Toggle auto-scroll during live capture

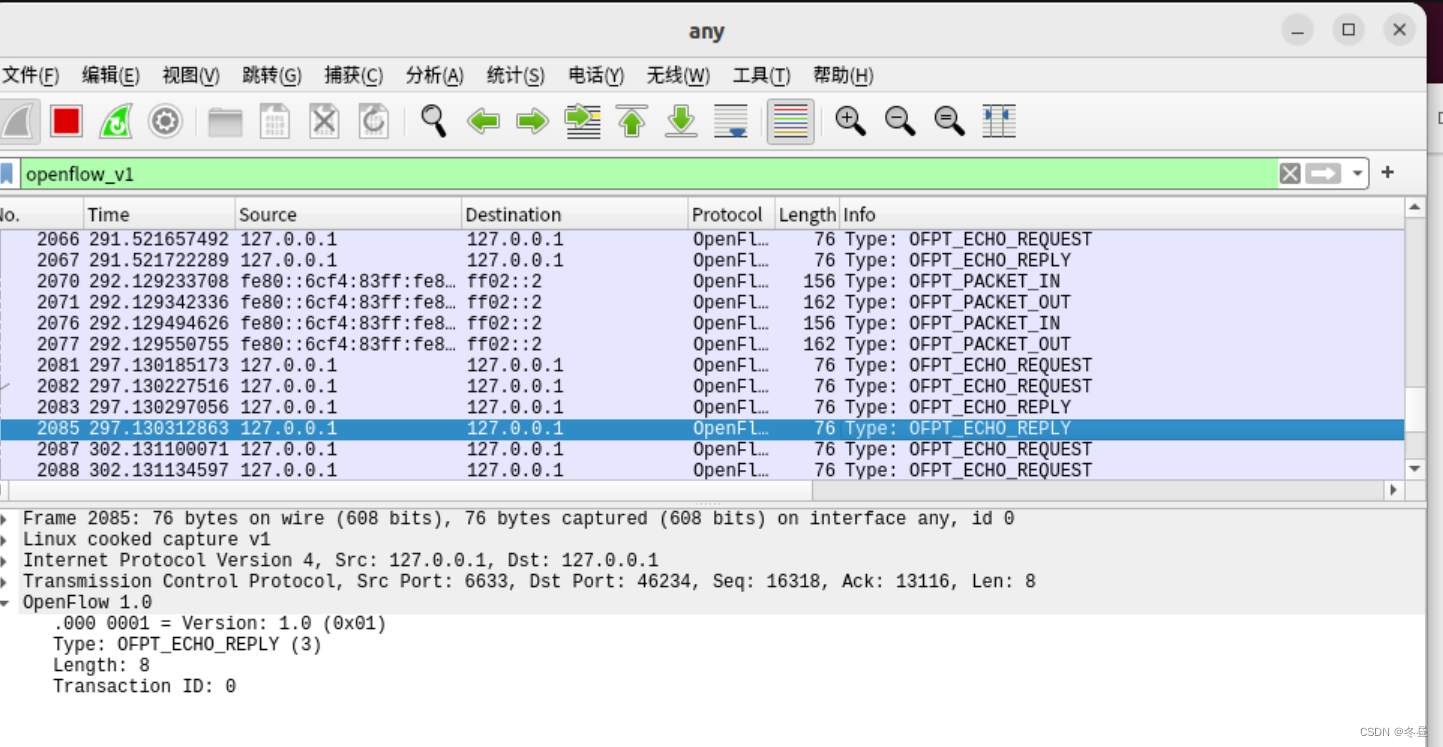click(731, 122)
